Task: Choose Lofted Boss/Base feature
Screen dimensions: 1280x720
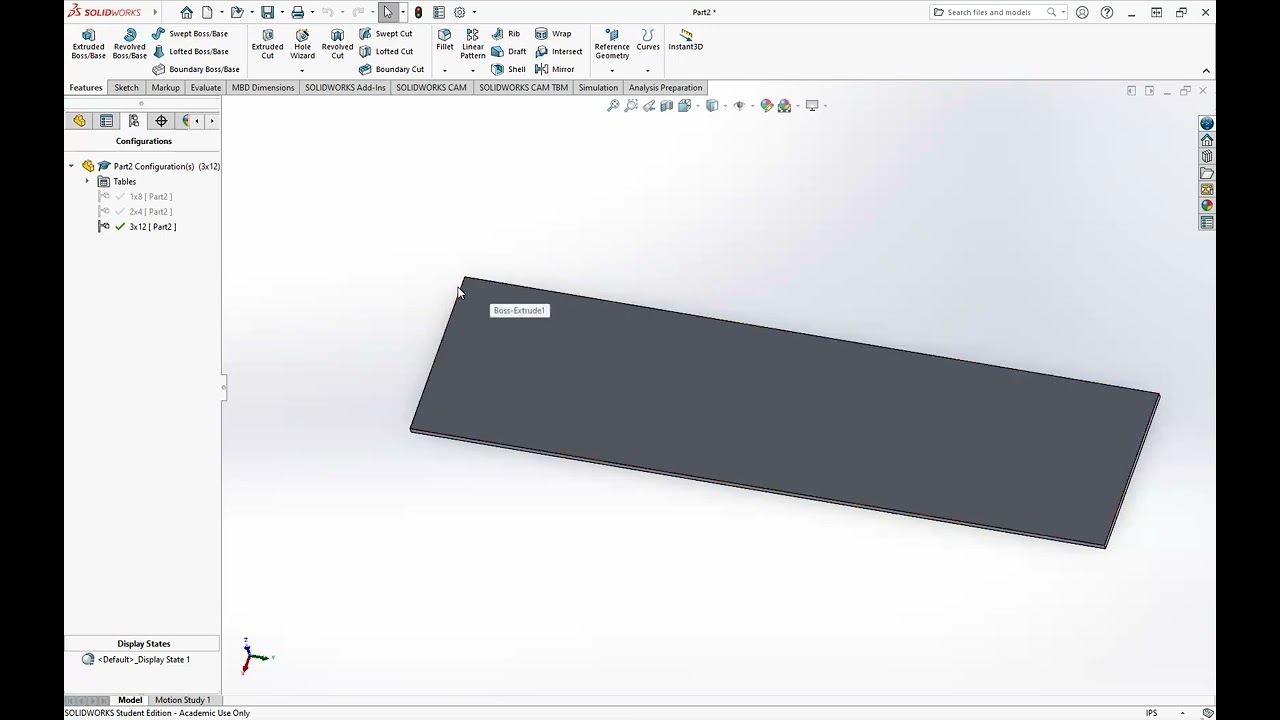Action: click(x=190, y=51)
